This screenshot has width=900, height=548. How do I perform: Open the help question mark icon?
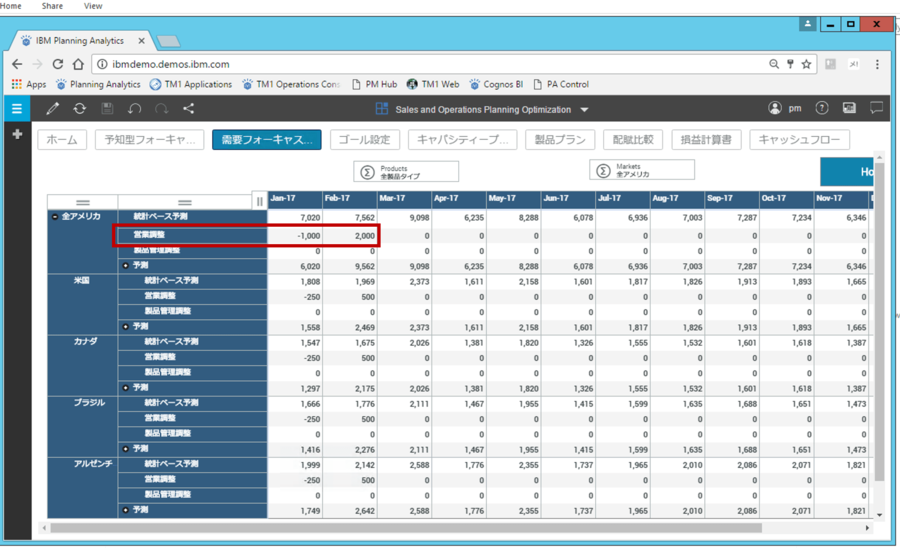[822, 109]
